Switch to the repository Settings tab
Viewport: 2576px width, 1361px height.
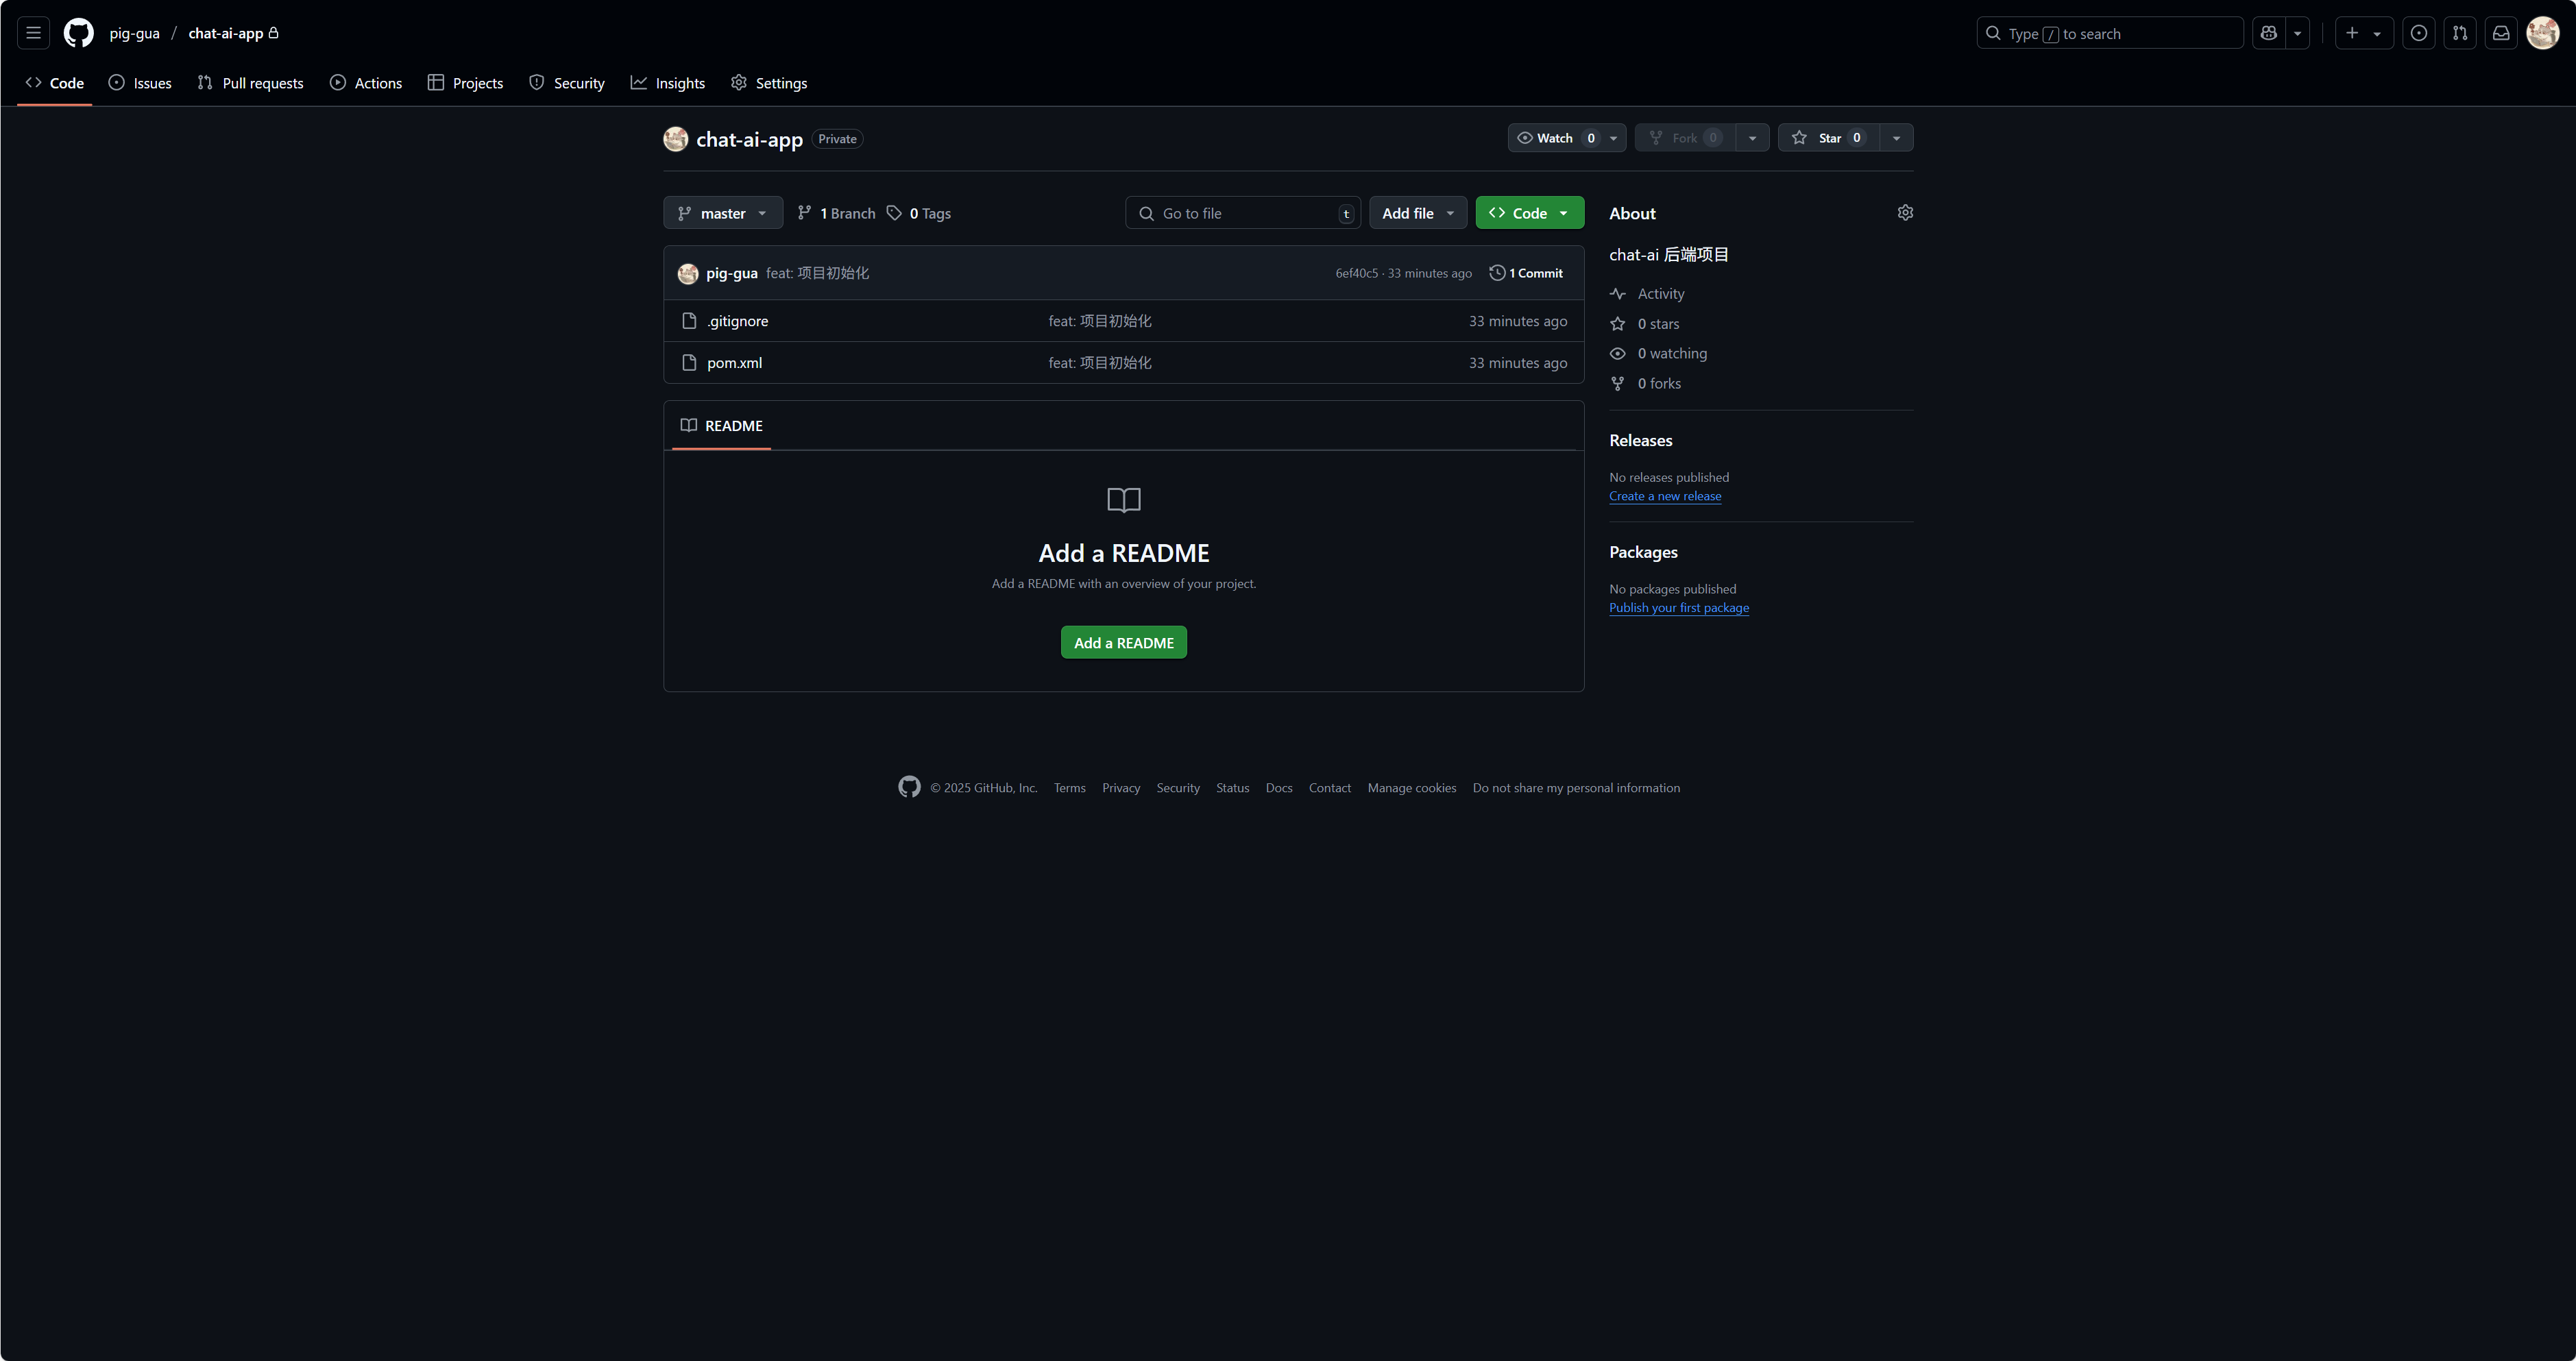coord(769,83)
